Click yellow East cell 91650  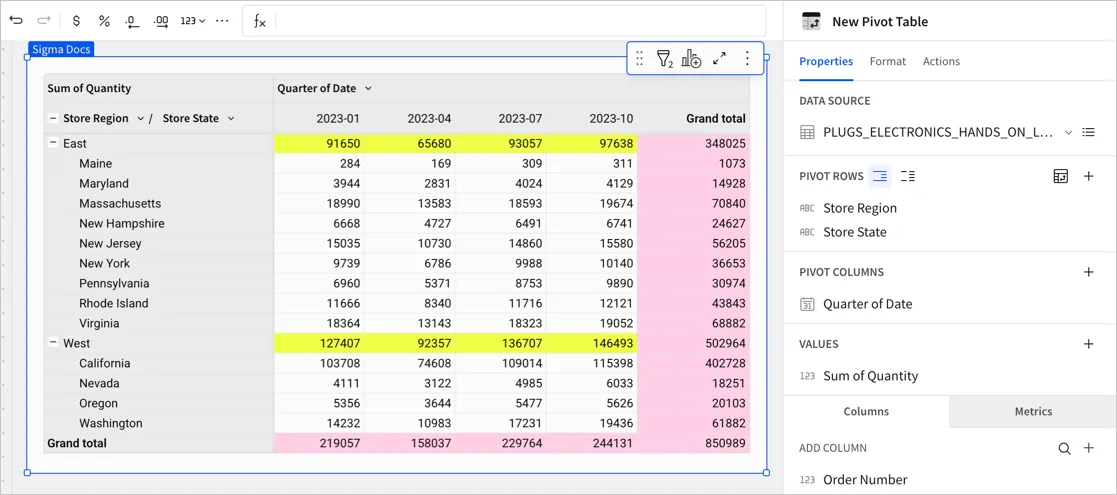coord(319,143)
